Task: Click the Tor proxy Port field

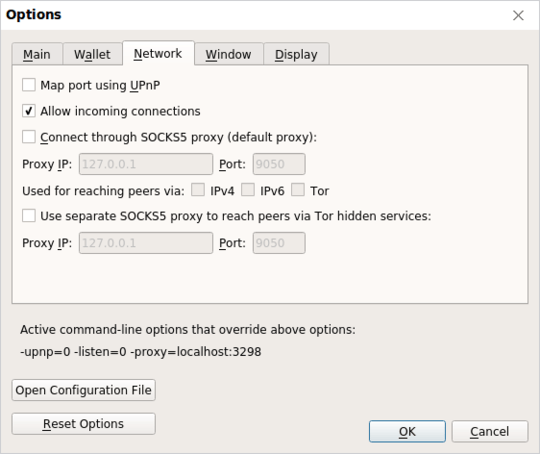Action: click(x=279, y=243)
